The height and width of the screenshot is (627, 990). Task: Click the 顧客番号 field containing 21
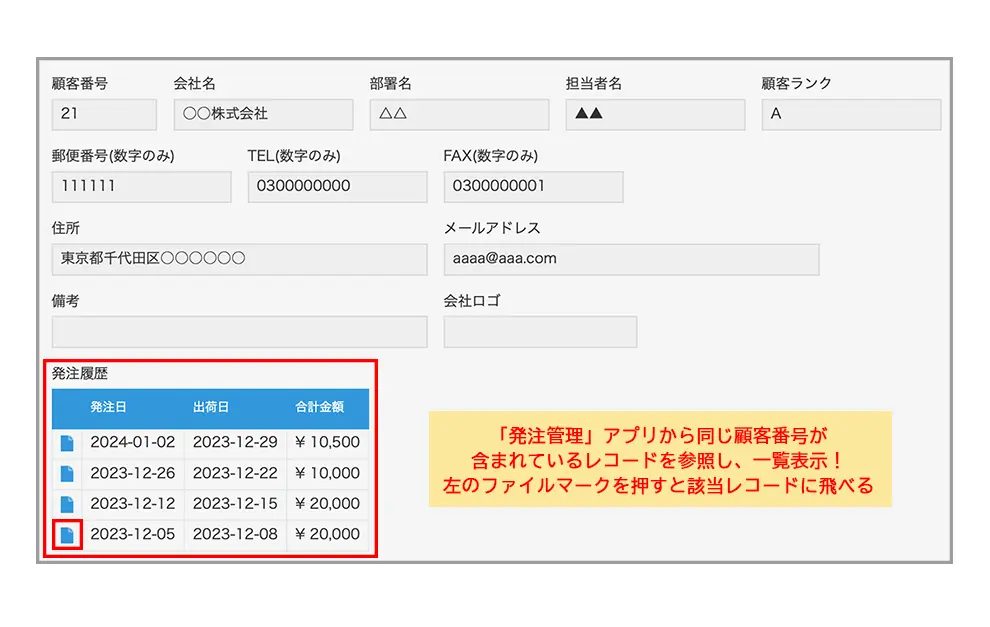104,114
